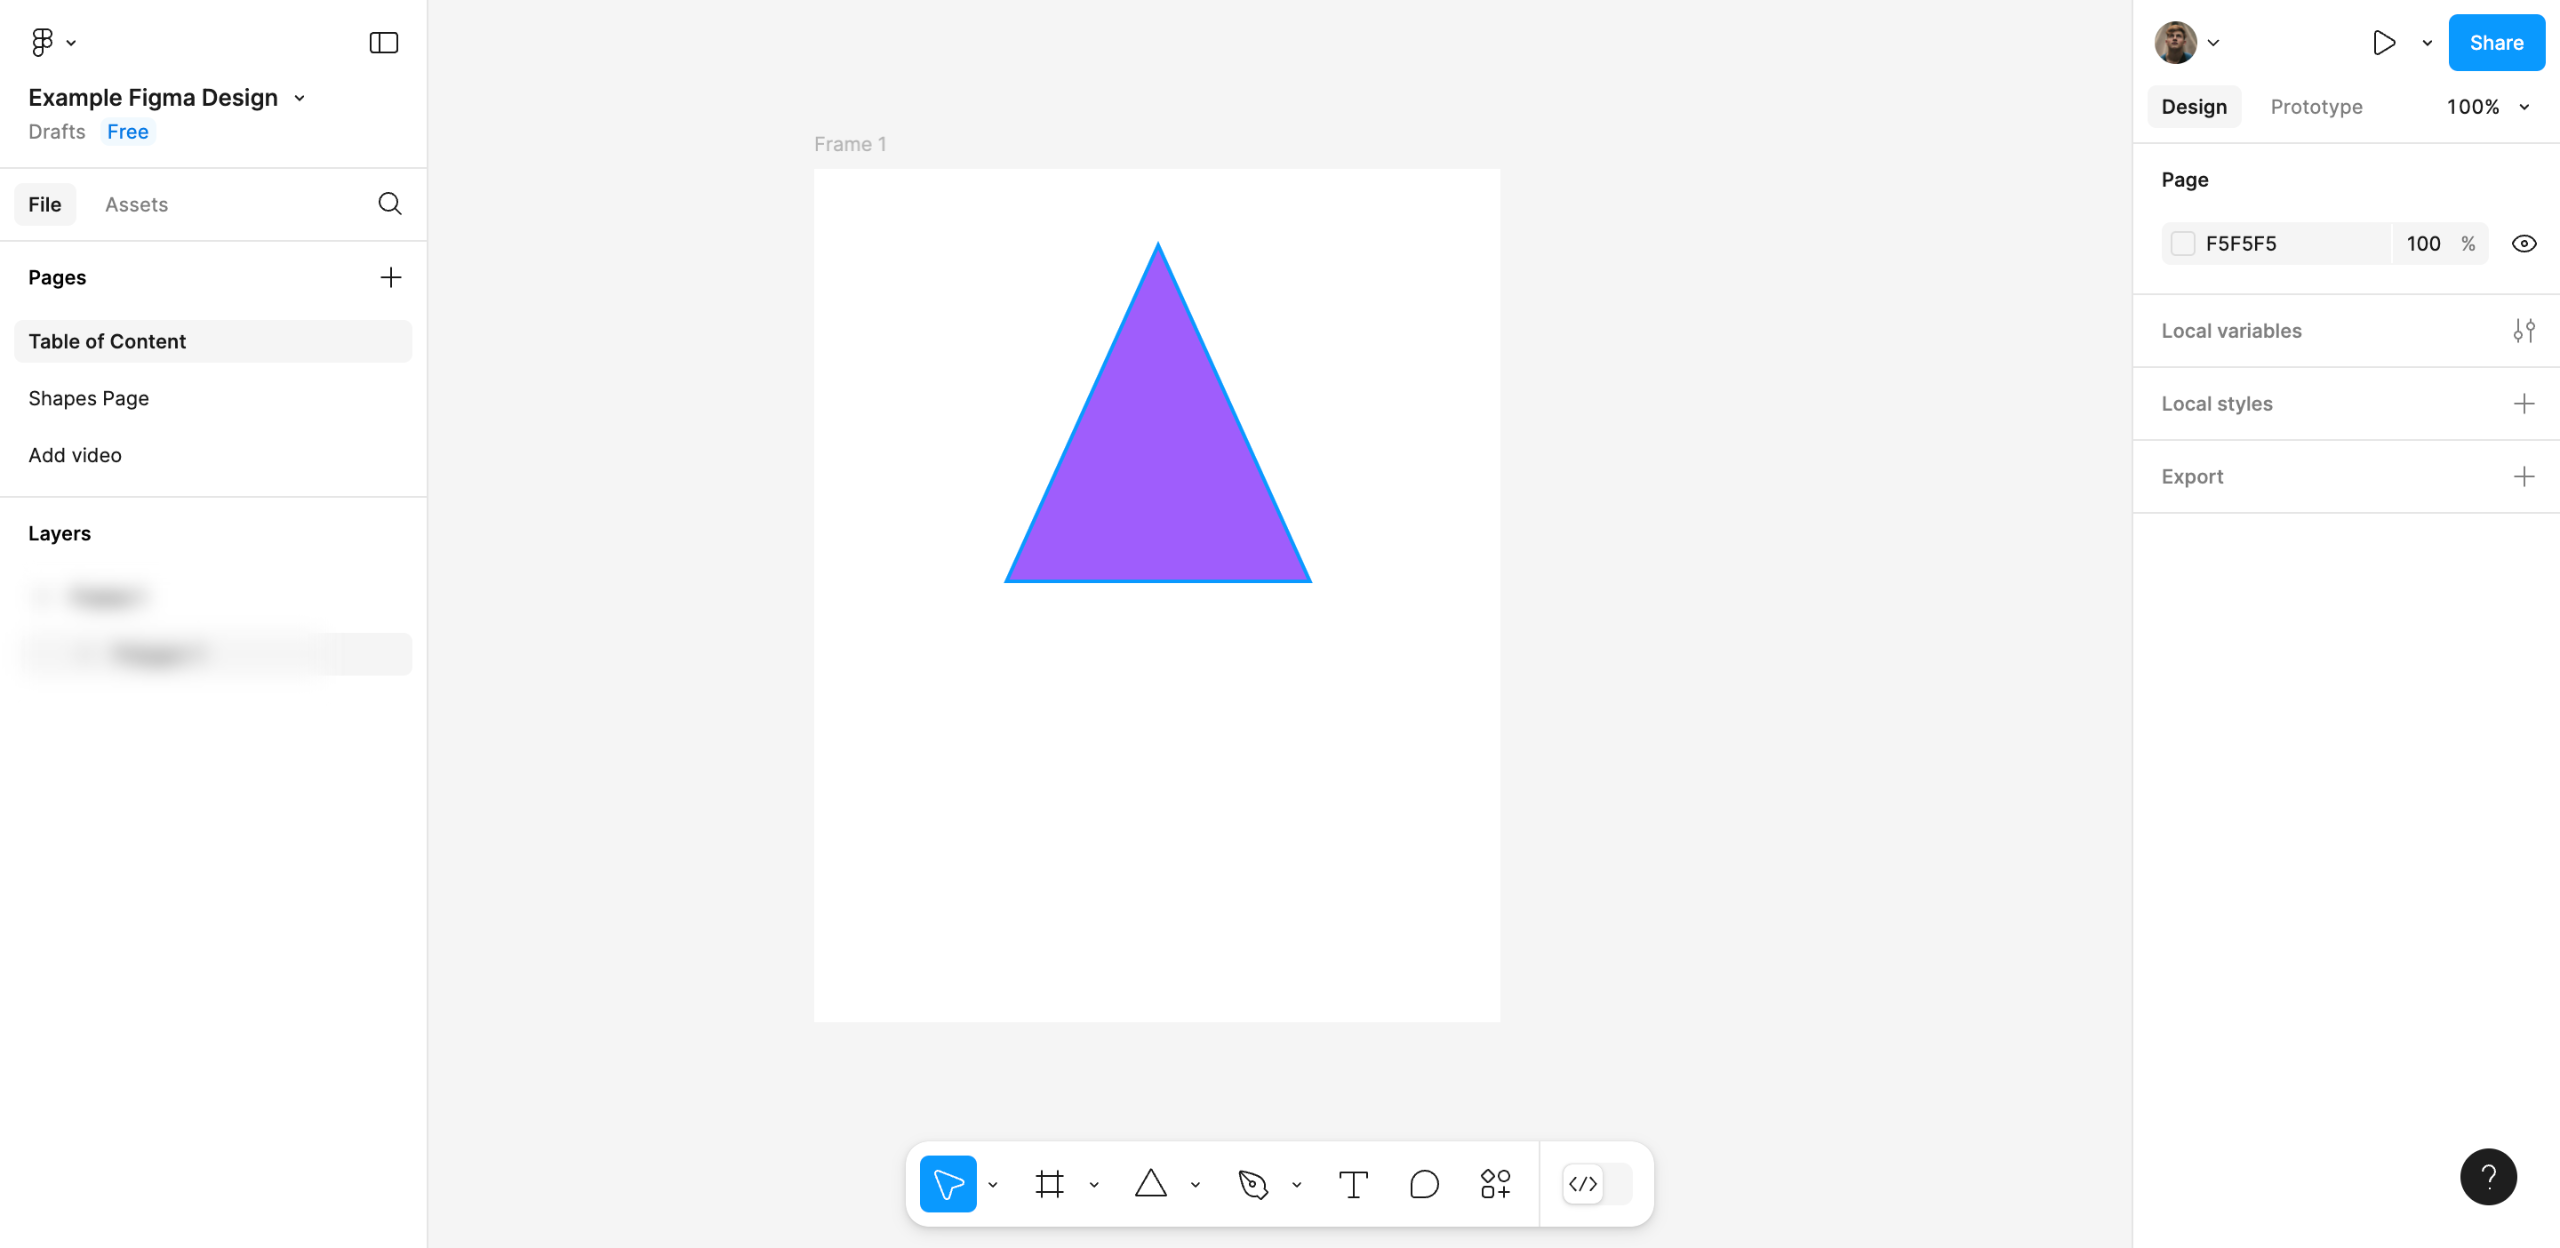
Task: Toggle page background visibility eye
Action: (x=2523, y=244)
